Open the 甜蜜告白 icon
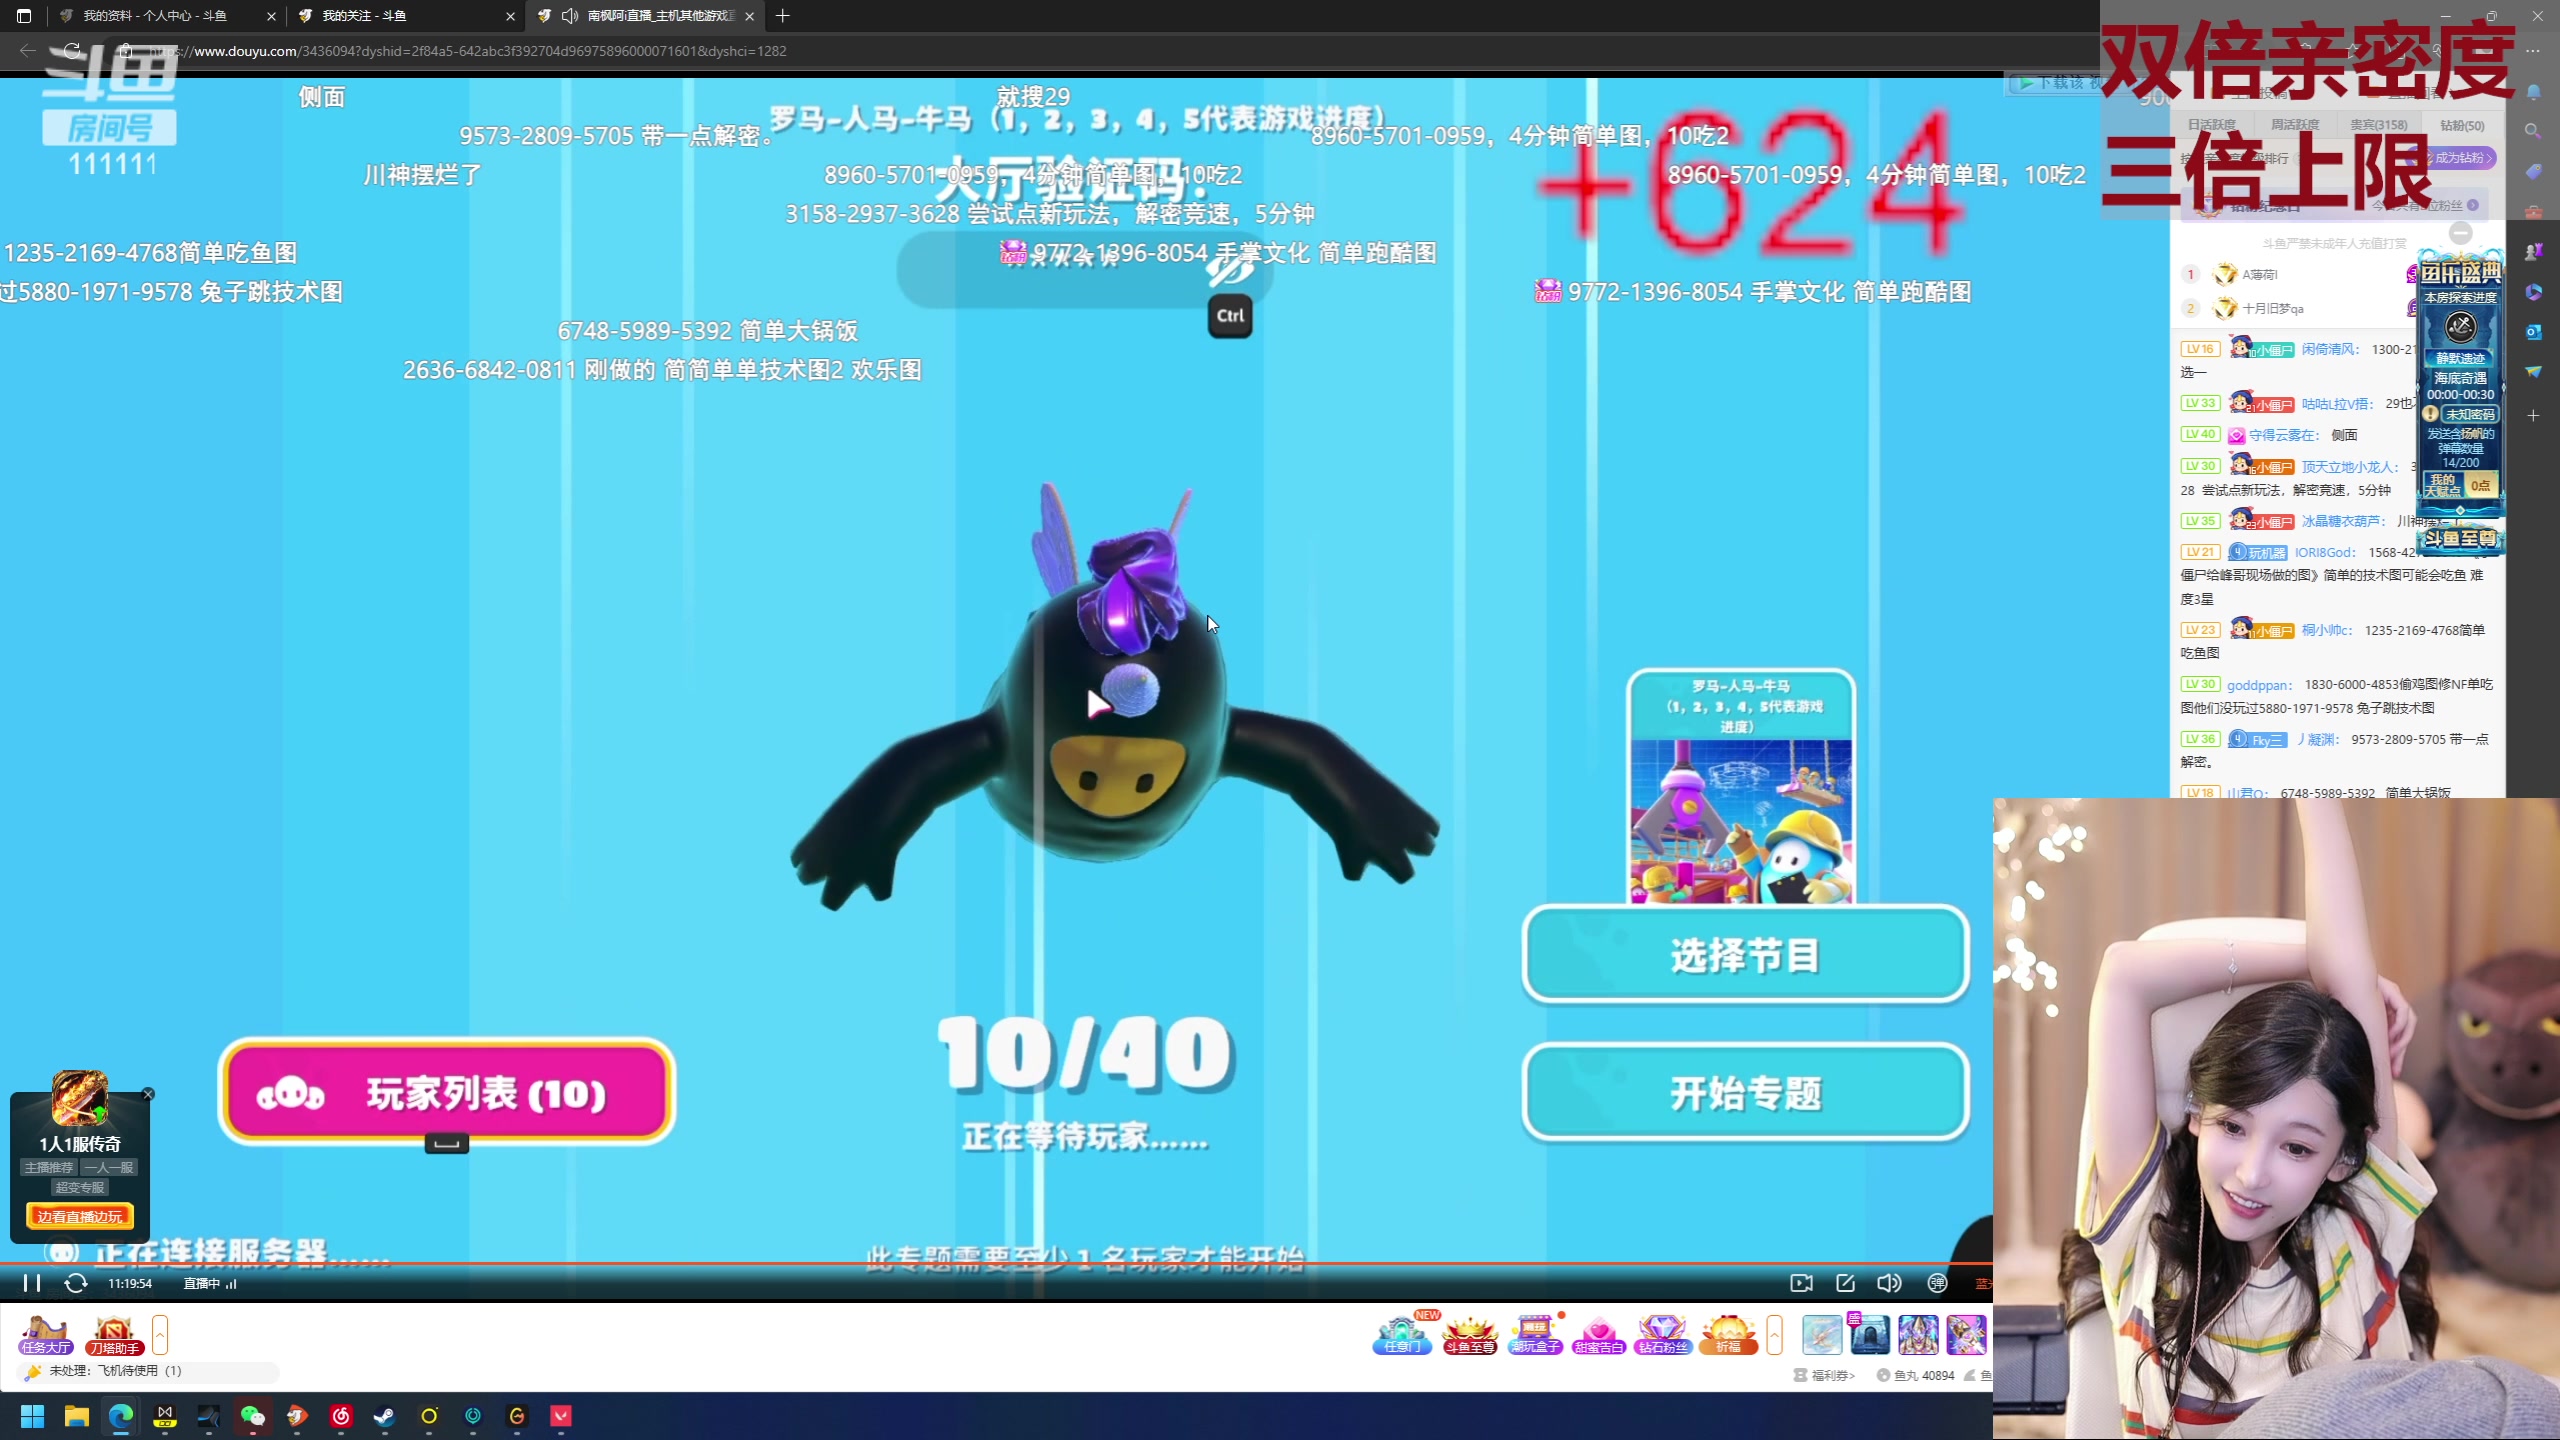Image resolution: width=2560 pixels, height=1440 pixels. click(x=1598, y=1336)
